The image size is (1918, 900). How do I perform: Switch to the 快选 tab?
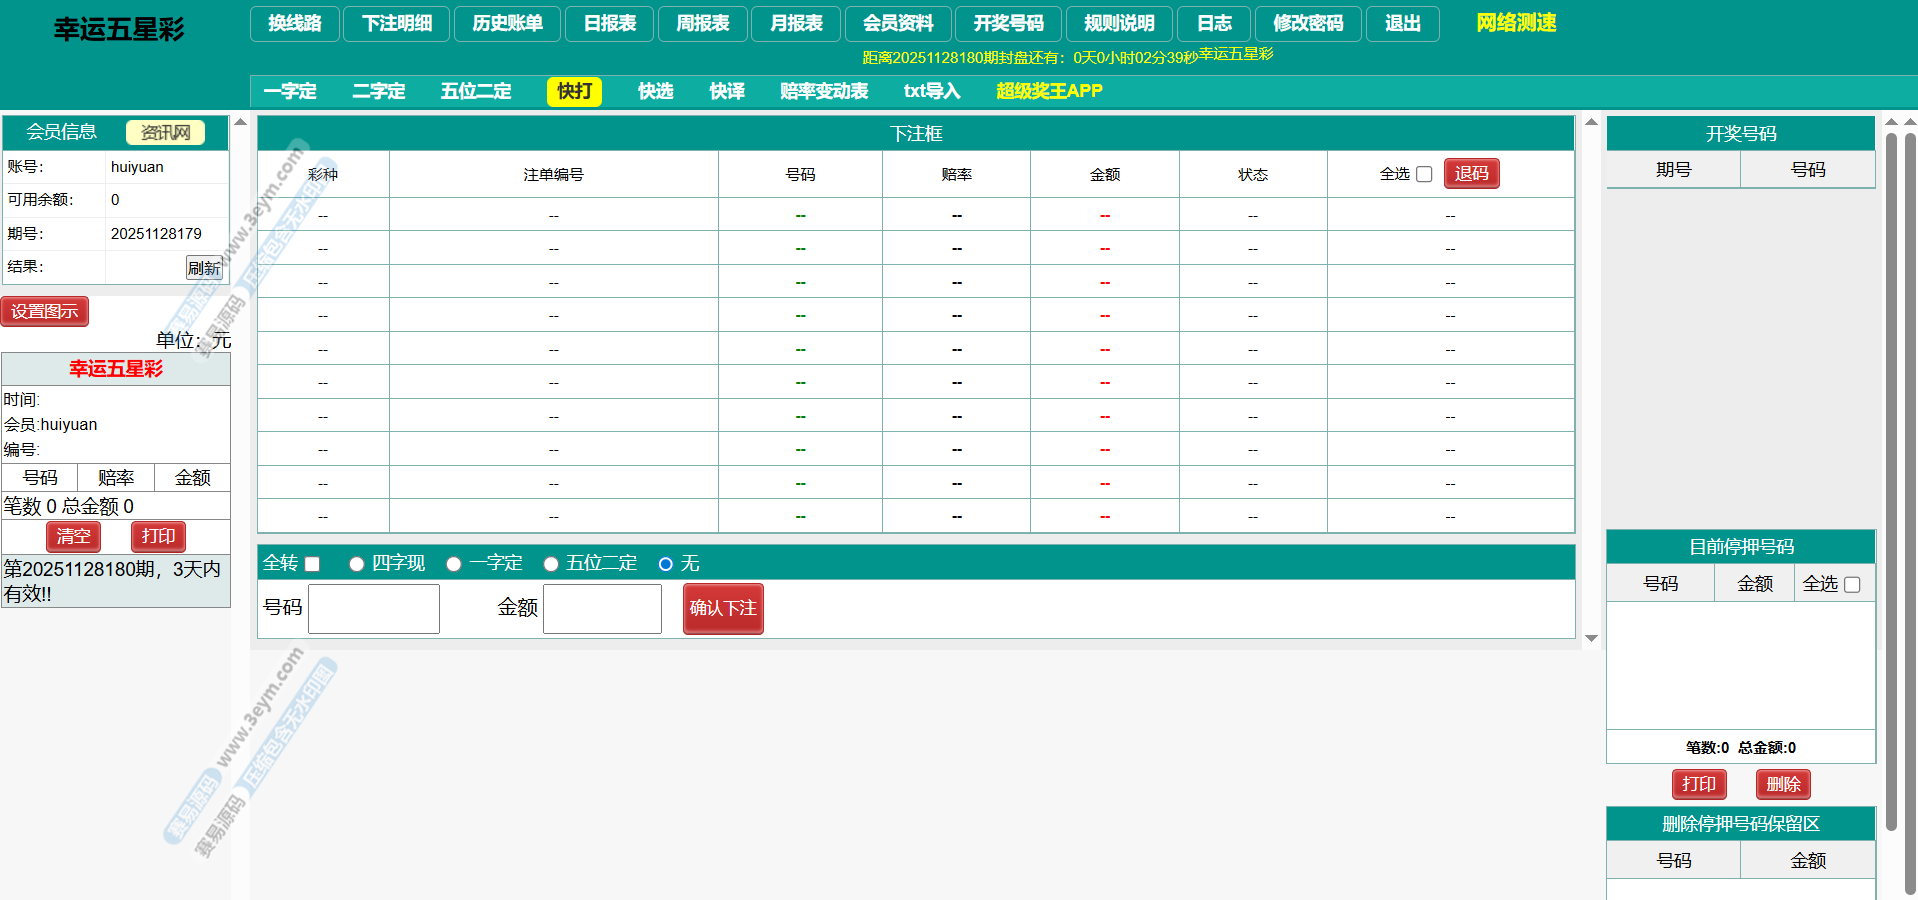[655, 91]
